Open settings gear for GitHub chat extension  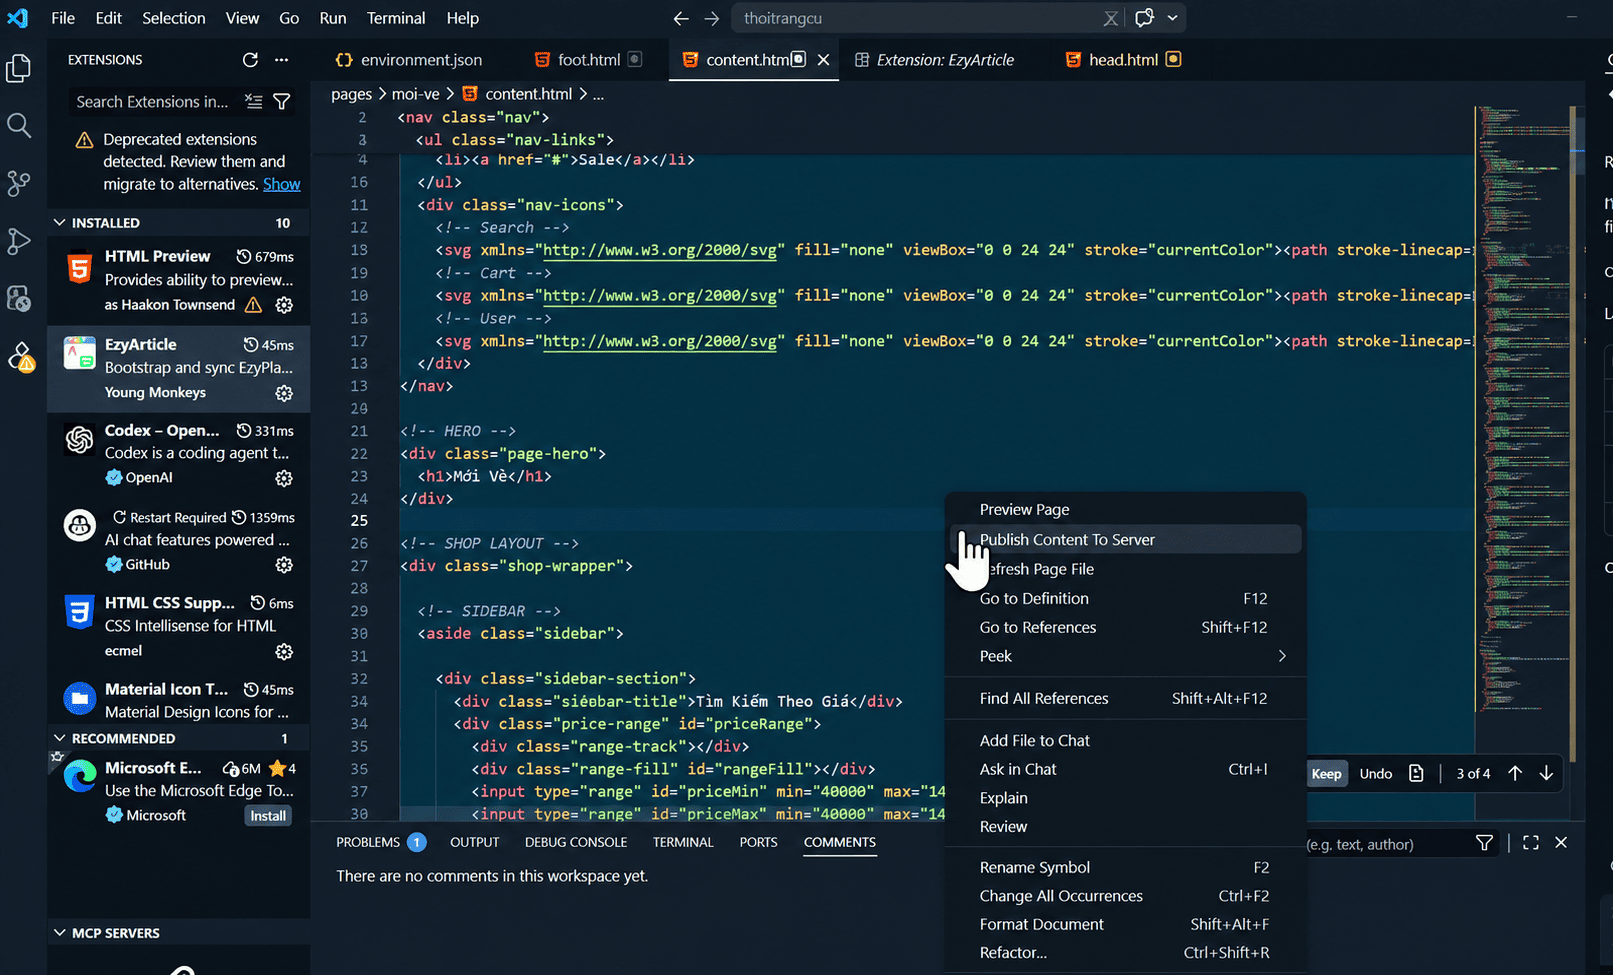coord(284,565)
